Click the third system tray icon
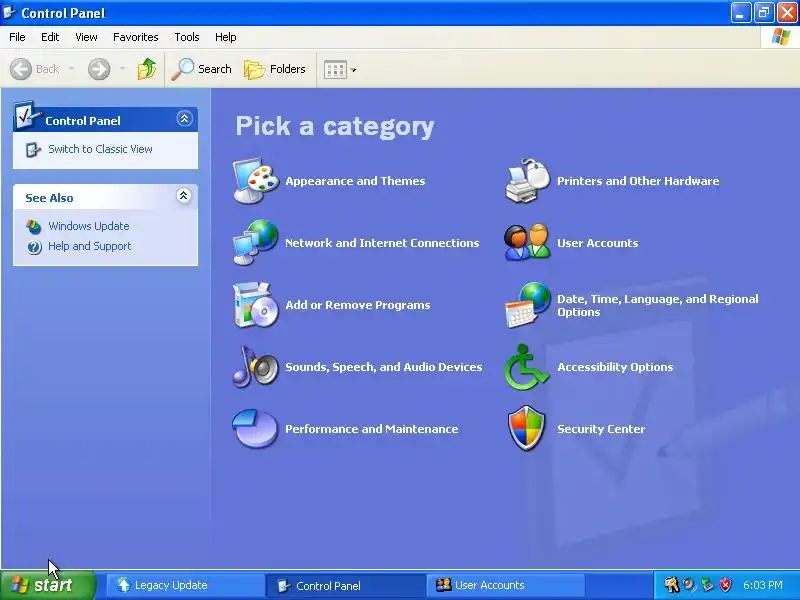The height and width of the screenshot is (600, 800). [x=707, y=585]
